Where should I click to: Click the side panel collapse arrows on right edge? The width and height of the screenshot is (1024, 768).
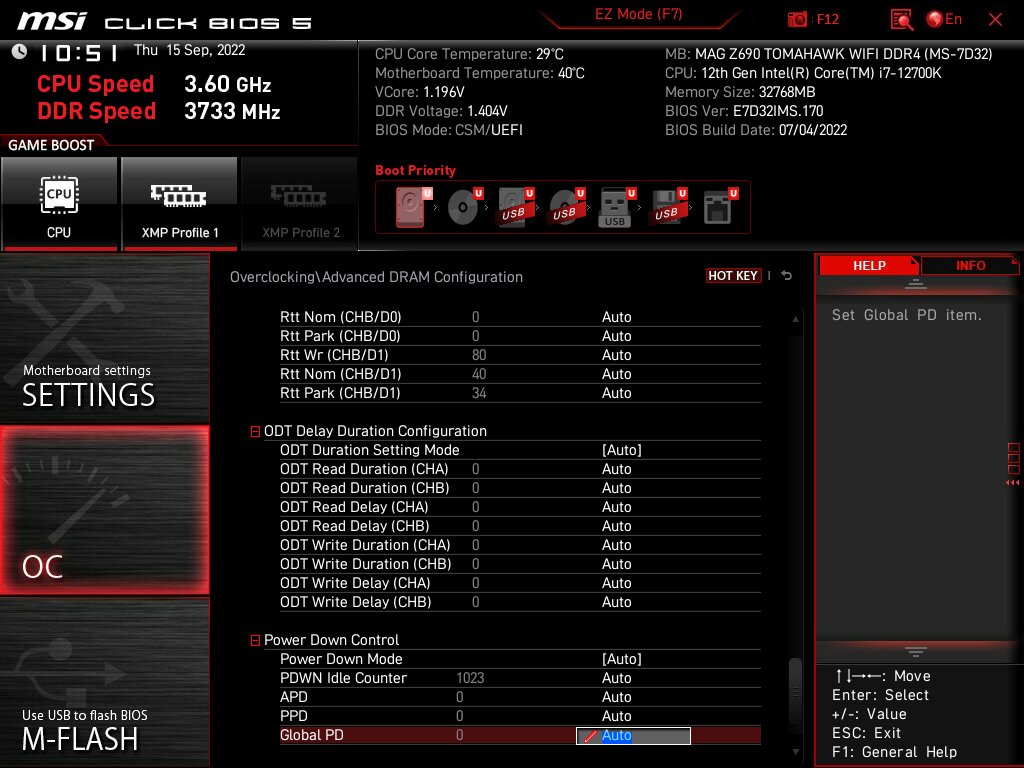coord(1013,483)
